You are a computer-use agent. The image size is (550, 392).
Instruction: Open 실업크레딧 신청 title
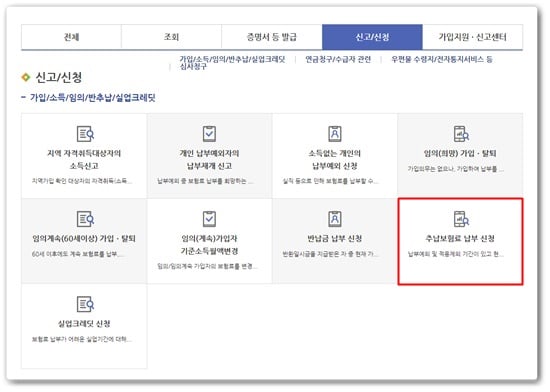[84, 324]
